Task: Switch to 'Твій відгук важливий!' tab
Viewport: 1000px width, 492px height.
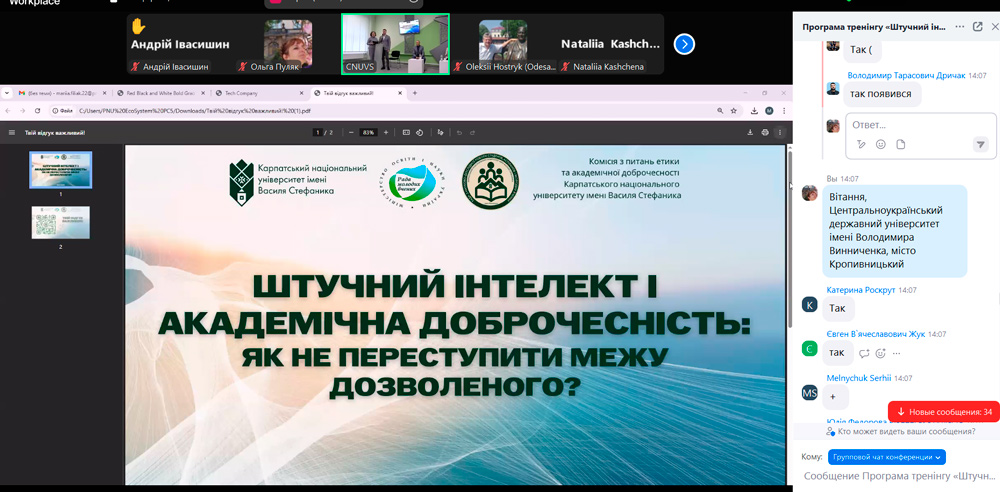Action: (x=357, y=93)
